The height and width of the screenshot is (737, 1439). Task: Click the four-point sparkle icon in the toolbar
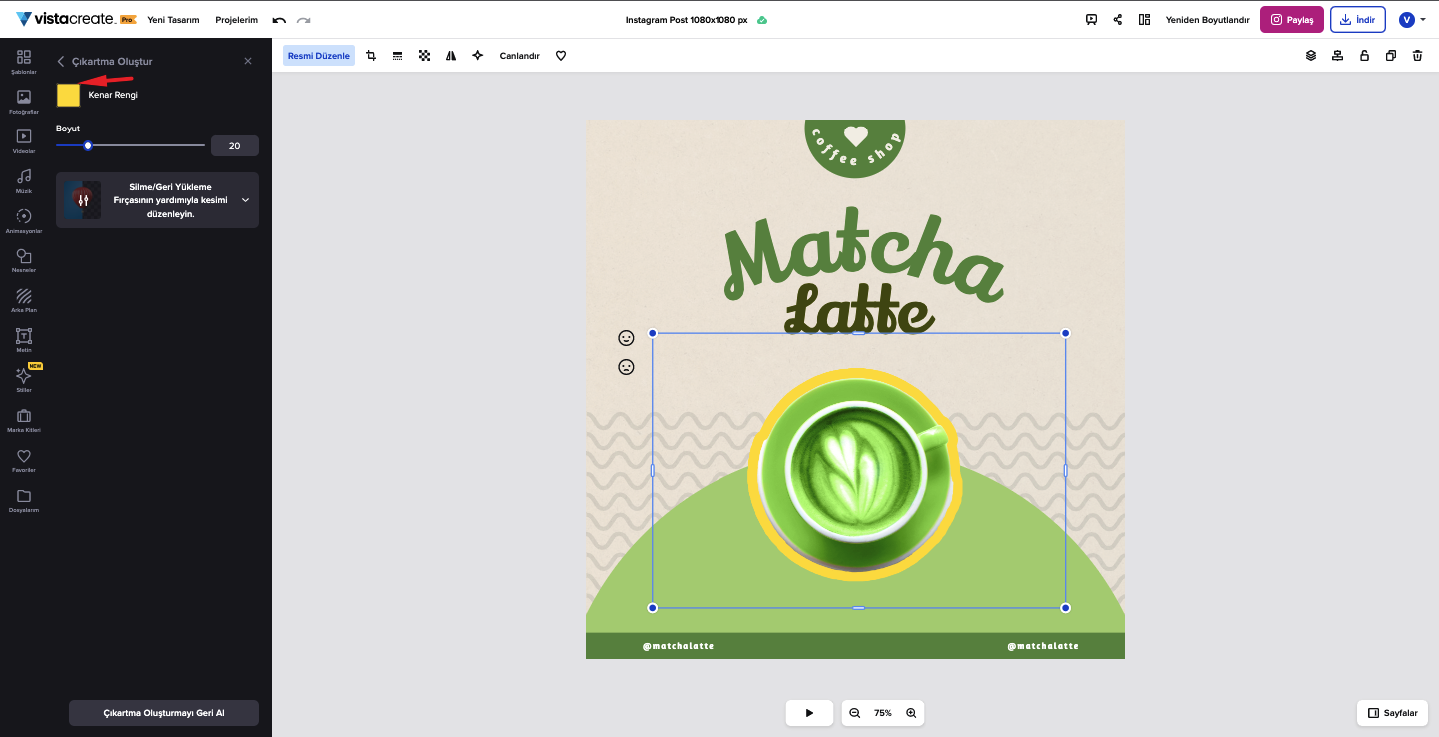coord(478,56)
